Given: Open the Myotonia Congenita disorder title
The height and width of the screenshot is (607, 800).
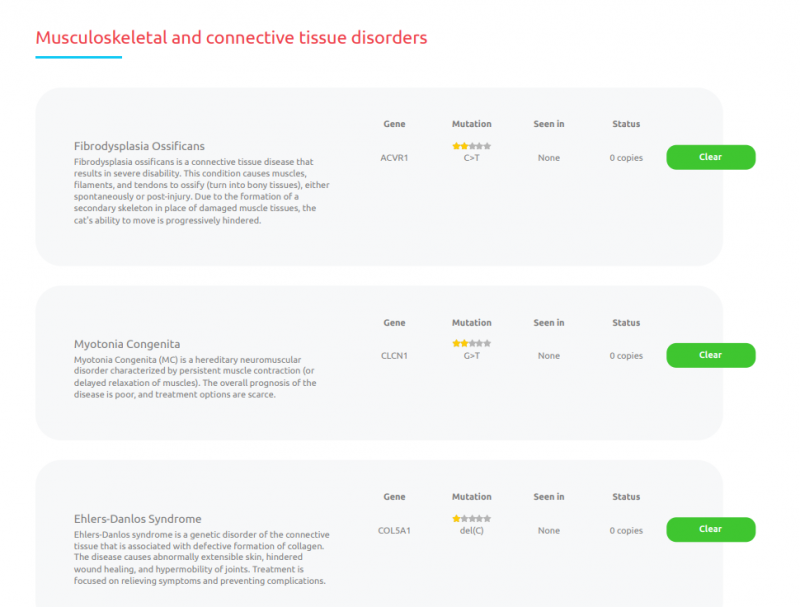Looking at the screenshot, I should click(x=127, y=344).
